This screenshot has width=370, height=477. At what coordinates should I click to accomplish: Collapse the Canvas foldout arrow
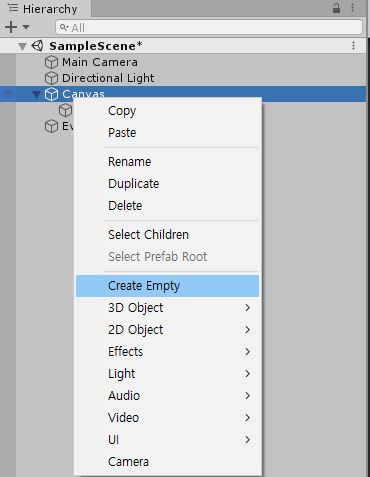coord(36,95)
